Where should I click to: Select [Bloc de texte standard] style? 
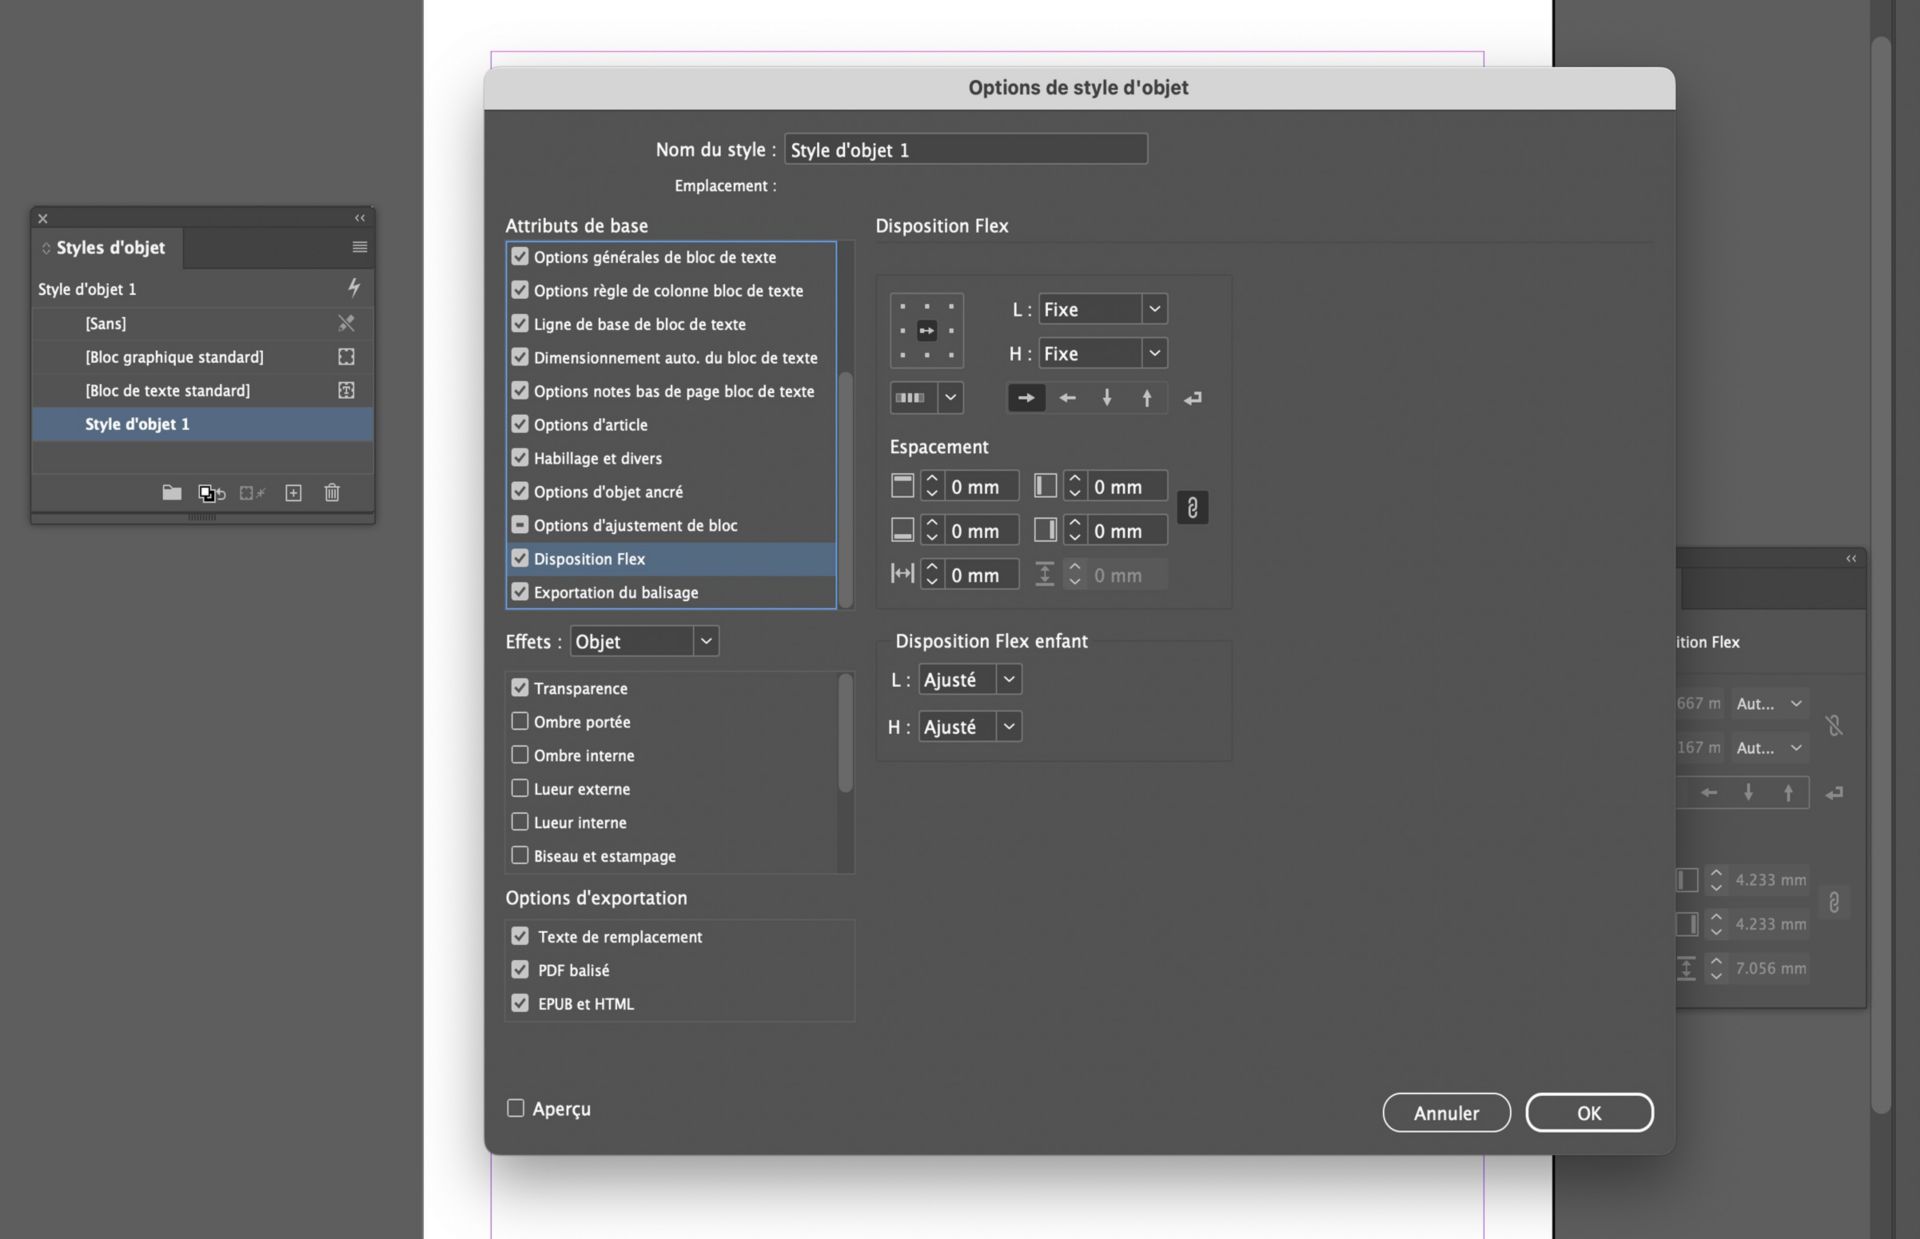167,390
